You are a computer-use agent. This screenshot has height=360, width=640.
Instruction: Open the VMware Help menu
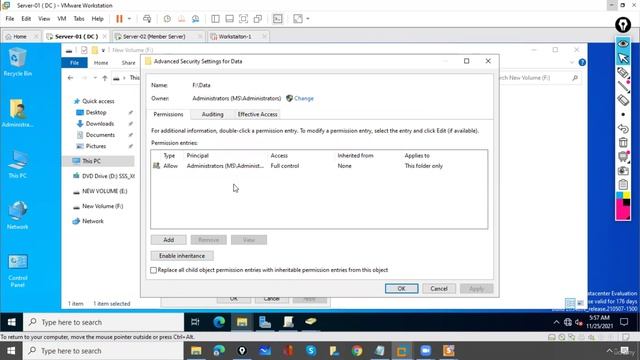(x=98, y=19)
